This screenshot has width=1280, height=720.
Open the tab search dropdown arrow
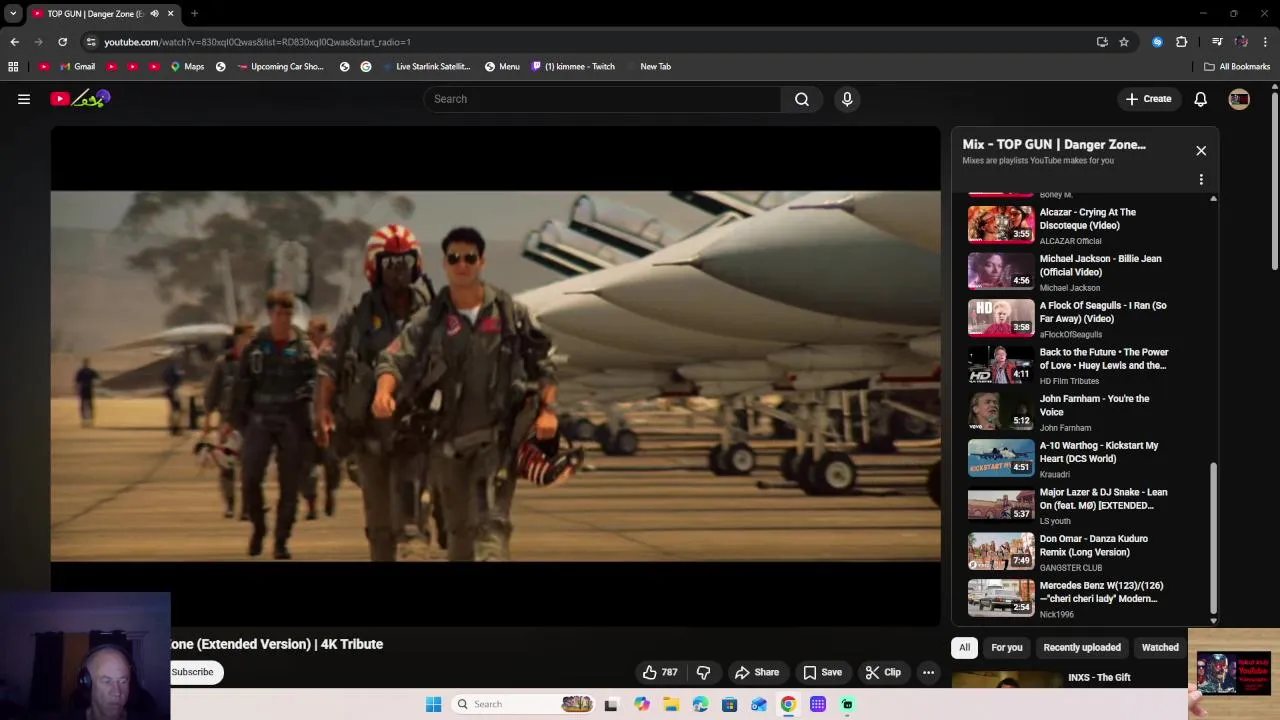(13, 14)
